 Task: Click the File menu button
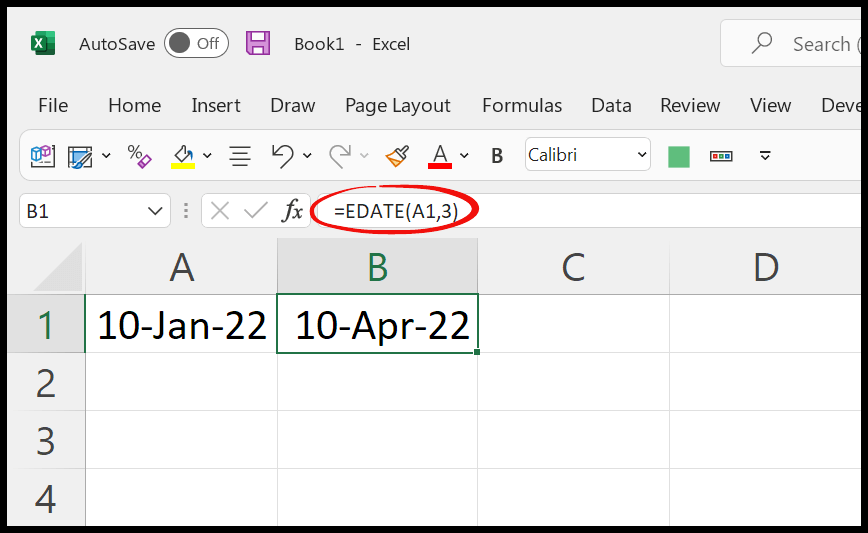pyautogui.click(x=53, y=105)
